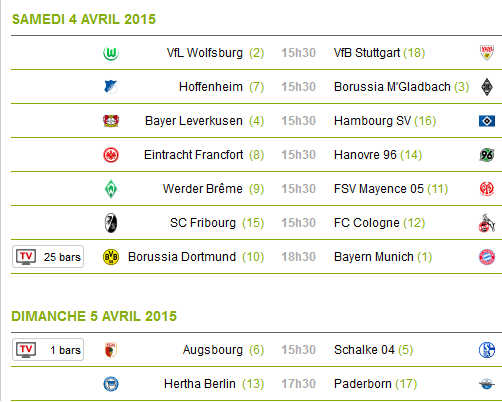Open the SC Fribourg team link
Viewport: 502px width, 402px height.
point(203,223)
